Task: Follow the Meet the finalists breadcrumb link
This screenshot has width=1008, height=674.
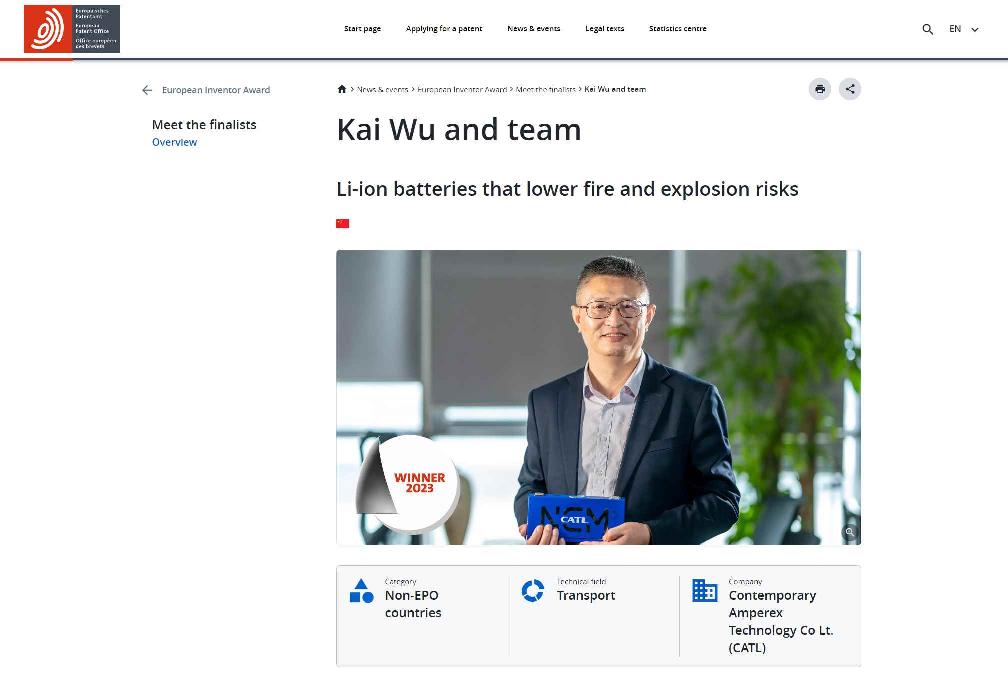Action: 545,89
